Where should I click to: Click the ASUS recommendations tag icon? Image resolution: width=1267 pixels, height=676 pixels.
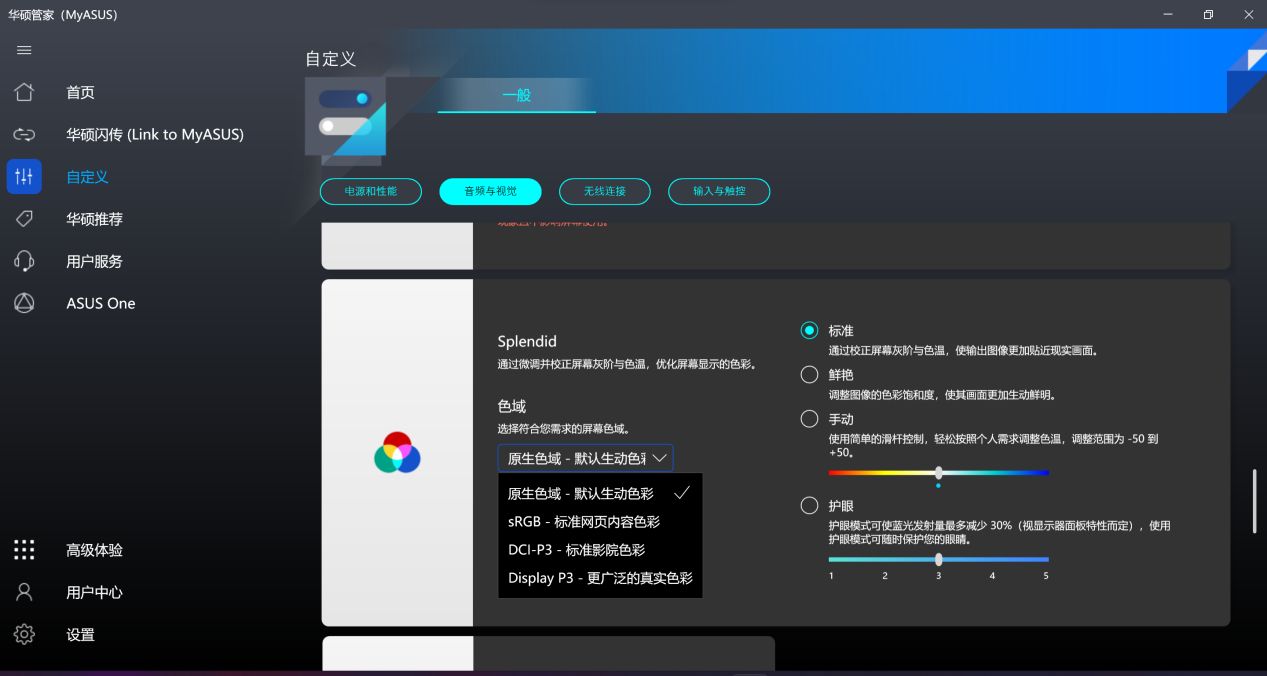click(x=24, y=219)
